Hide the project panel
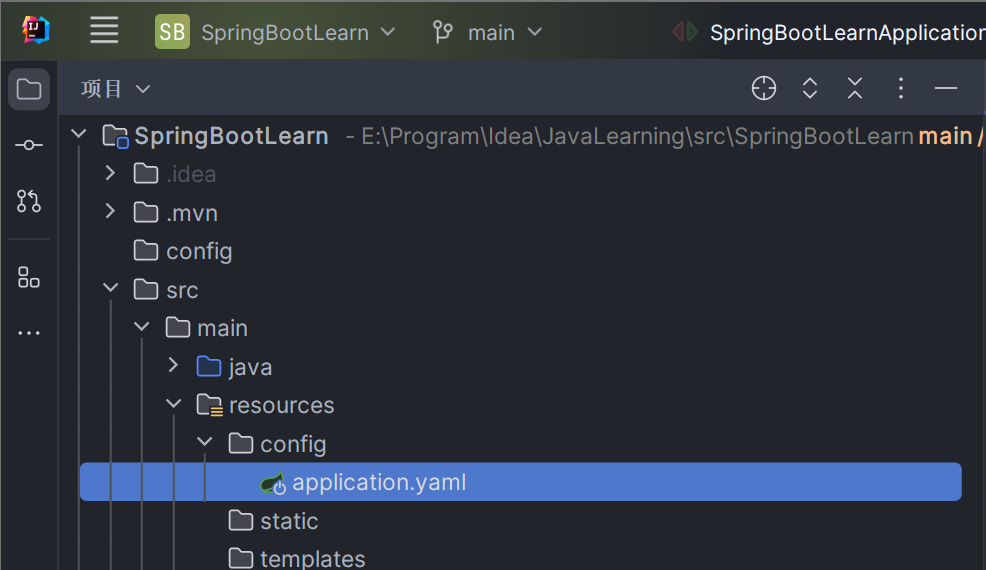Viewport: 986px width, 570px height. tap(946, 88)
